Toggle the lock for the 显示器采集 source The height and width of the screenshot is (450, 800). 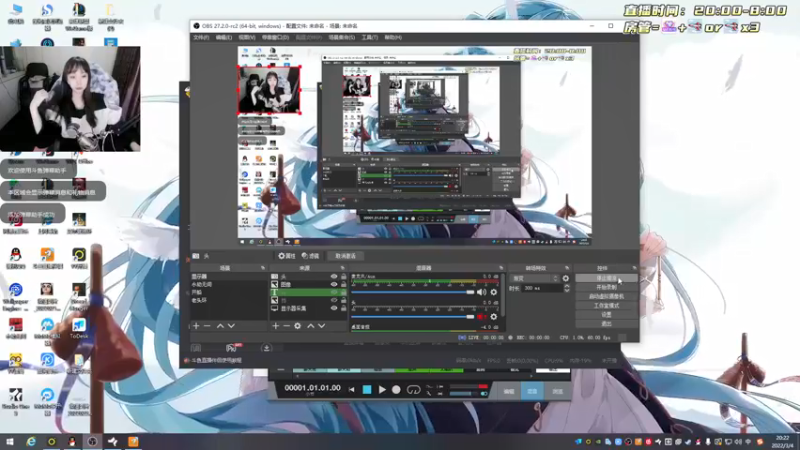(343, 309)
